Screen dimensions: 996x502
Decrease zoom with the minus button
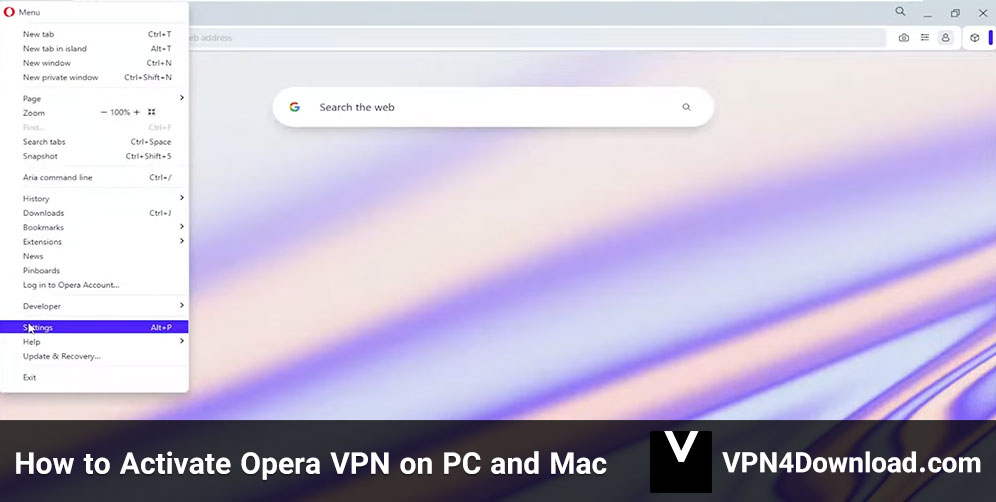tap(104, 112)
